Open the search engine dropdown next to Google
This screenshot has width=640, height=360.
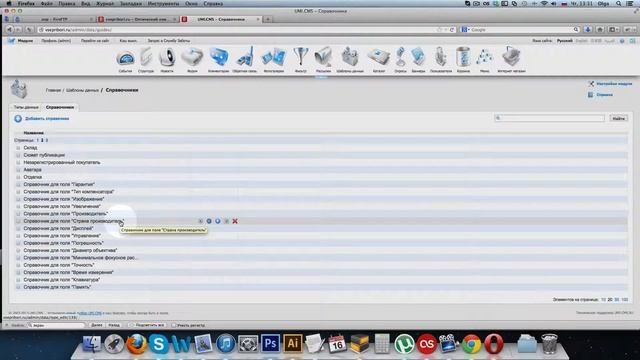click(465, 30)
